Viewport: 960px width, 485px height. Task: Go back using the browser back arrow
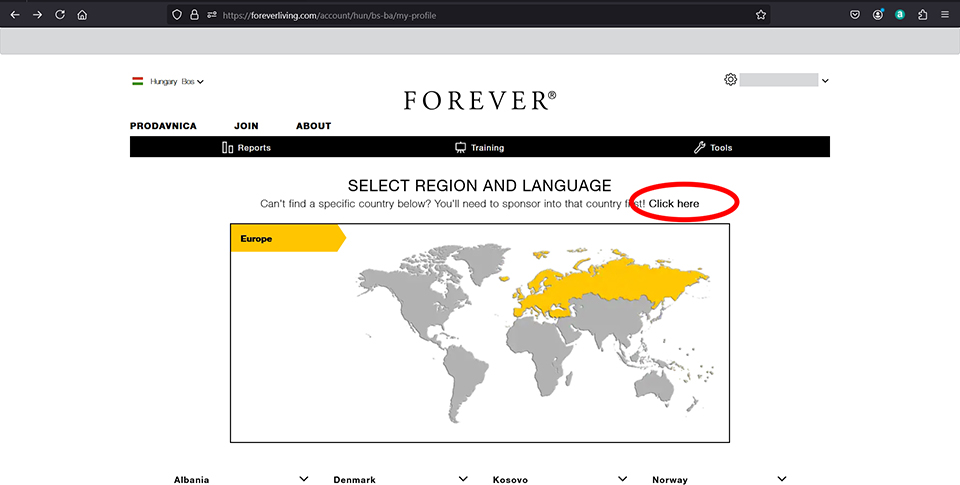(x=15, y=15)
